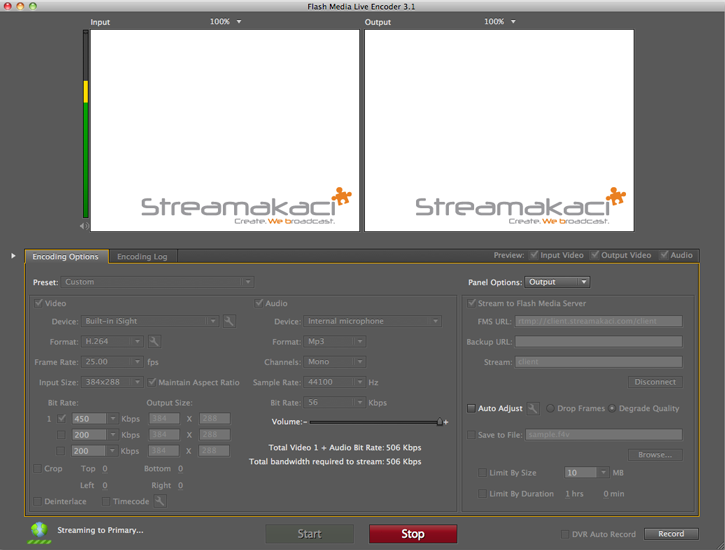The image size is (725, 550).
Task: Enable Limit By Duration checkbox
Action: [482, 494]
